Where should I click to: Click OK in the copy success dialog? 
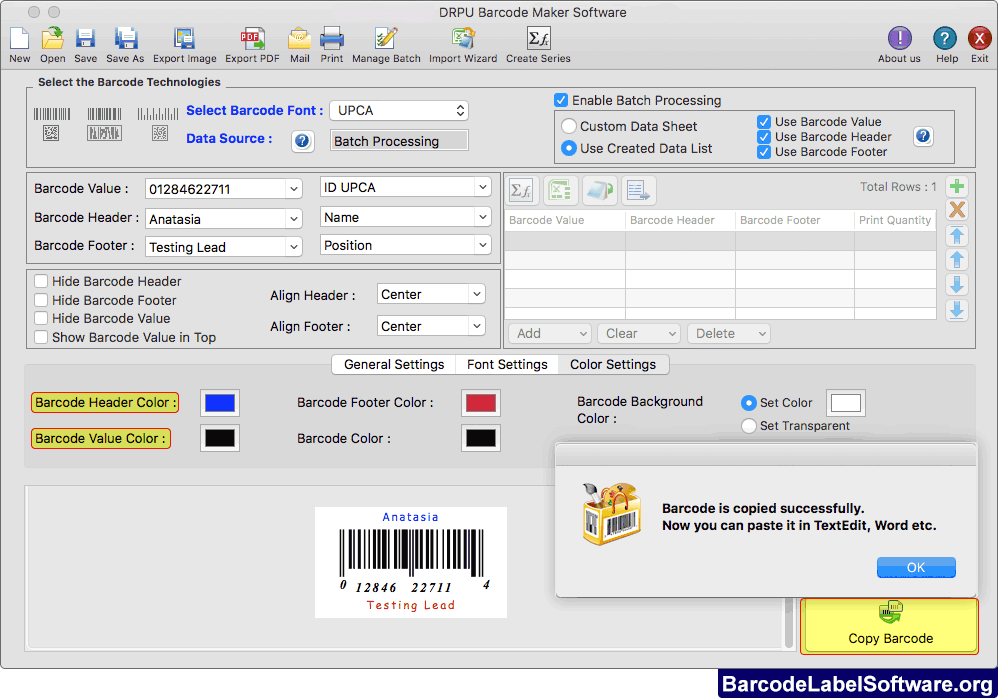(916, 567)
